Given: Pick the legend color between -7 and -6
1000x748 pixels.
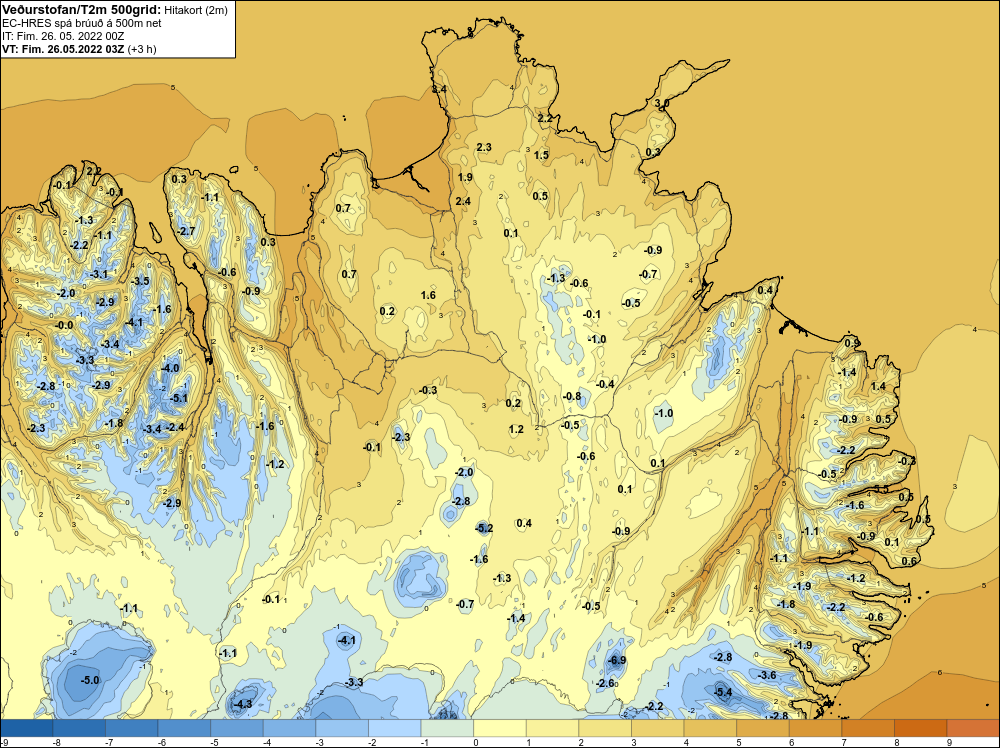Looking at the screenshot, I should [132, 728].
